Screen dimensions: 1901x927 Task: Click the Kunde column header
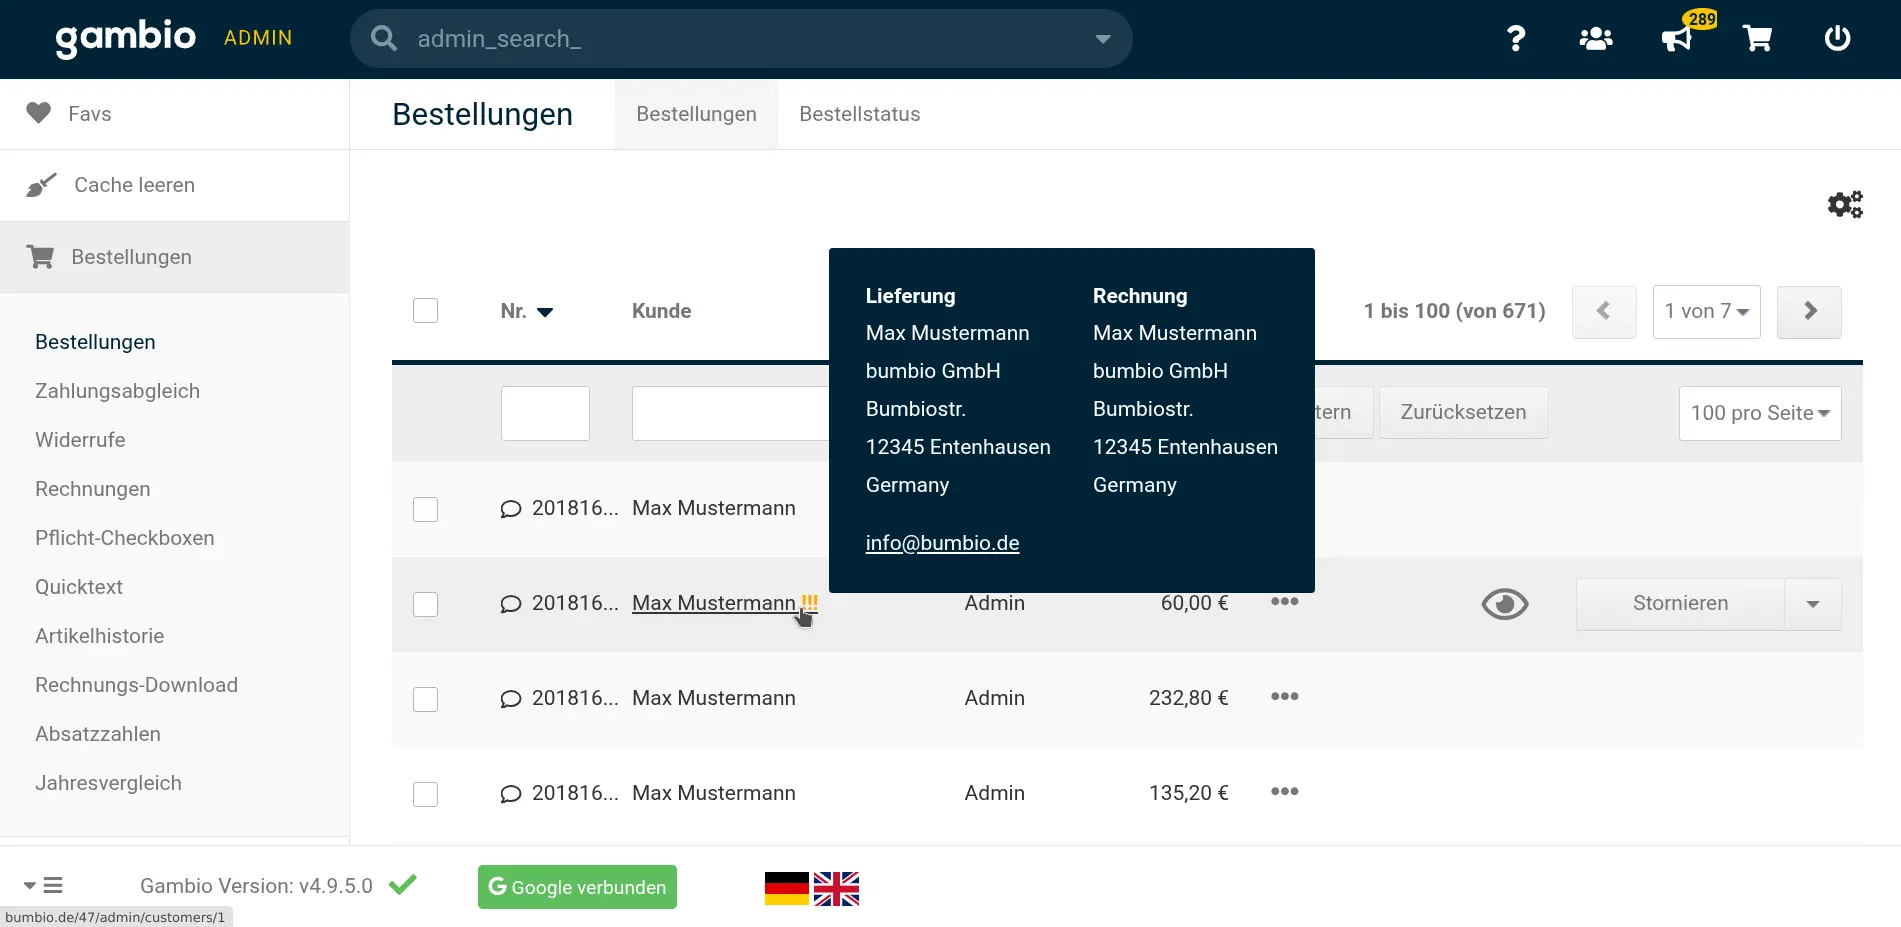point(661,311)
